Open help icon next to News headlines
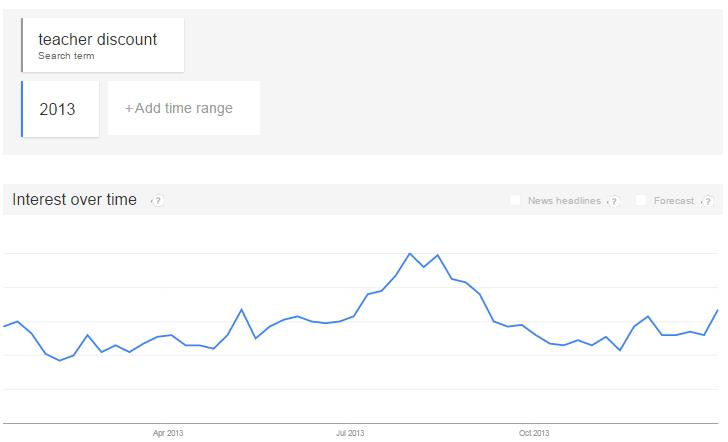This screenshot has height=442, width=728. [614, 201]
